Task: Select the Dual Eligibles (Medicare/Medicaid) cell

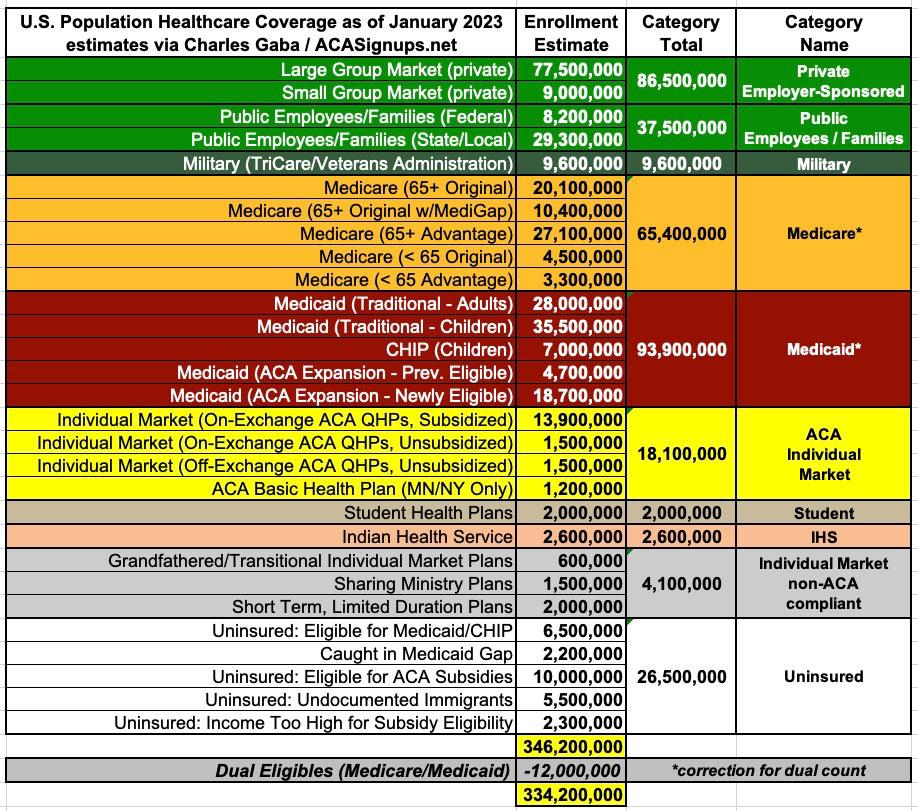Action: 364,771
